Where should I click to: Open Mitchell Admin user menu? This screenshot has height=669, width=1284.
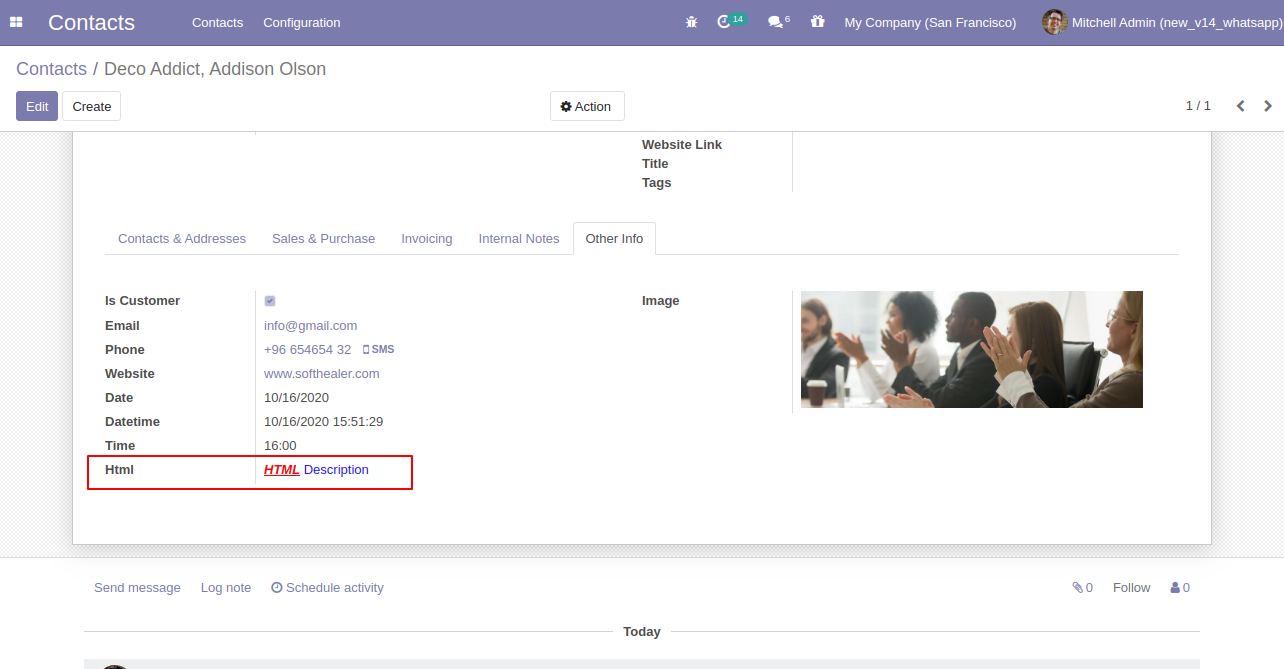(x=1161, y=22)
